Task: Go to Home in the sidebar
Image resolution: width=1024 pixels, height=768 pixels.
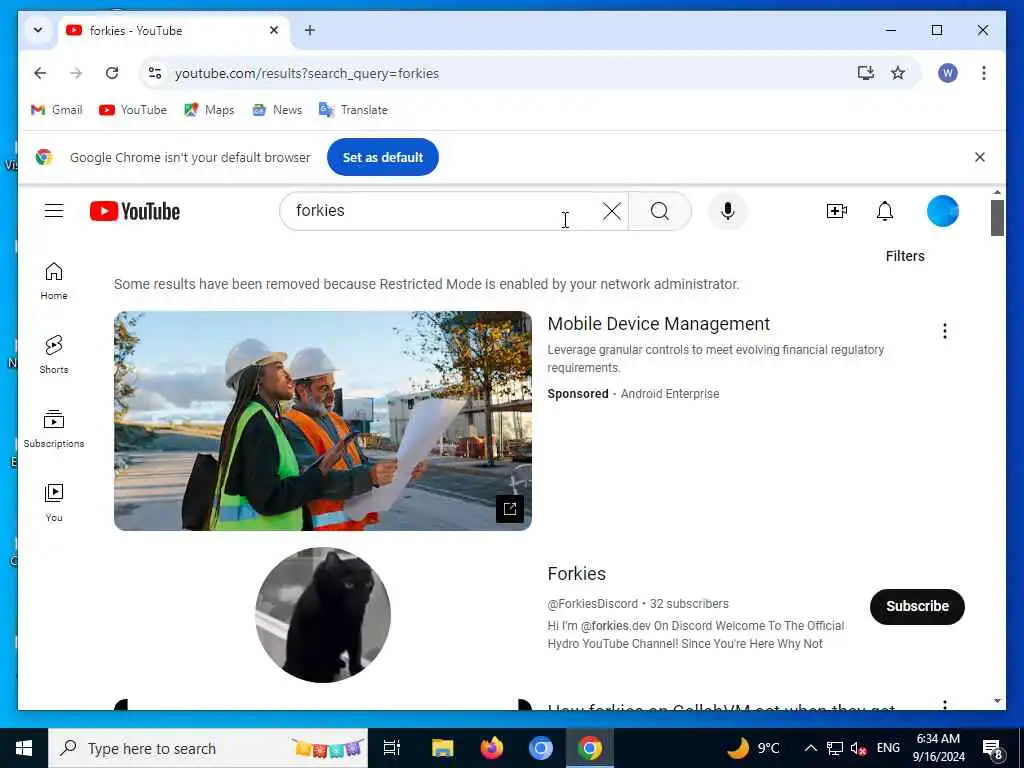Action: pyautogui.click(x=54, y=281)
